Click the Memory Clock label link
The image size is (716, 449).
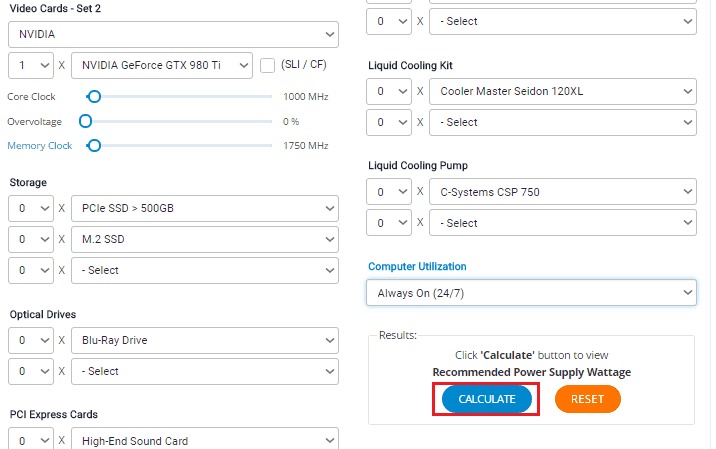pos(40,146)
